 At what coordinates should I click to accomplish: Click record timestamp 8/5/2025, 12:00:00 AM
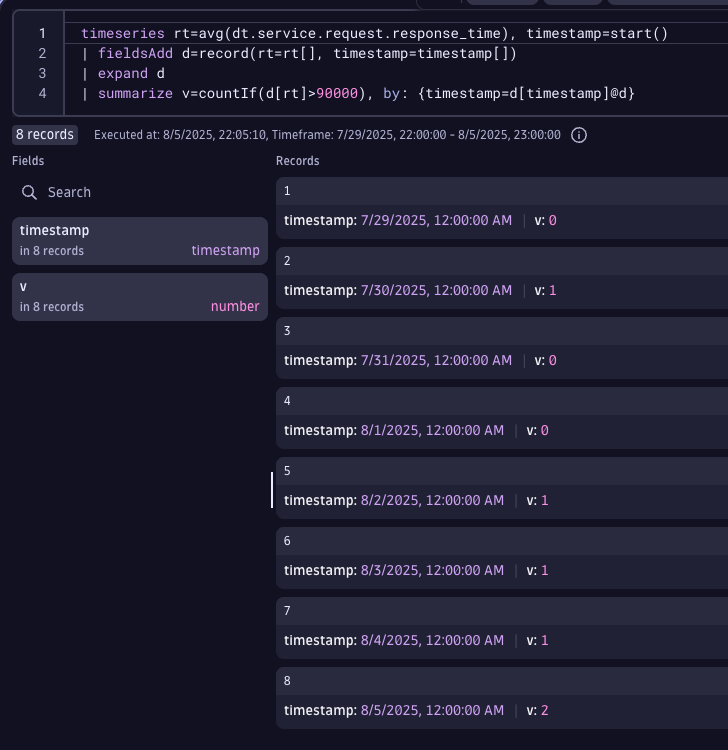tap(432, 710)
